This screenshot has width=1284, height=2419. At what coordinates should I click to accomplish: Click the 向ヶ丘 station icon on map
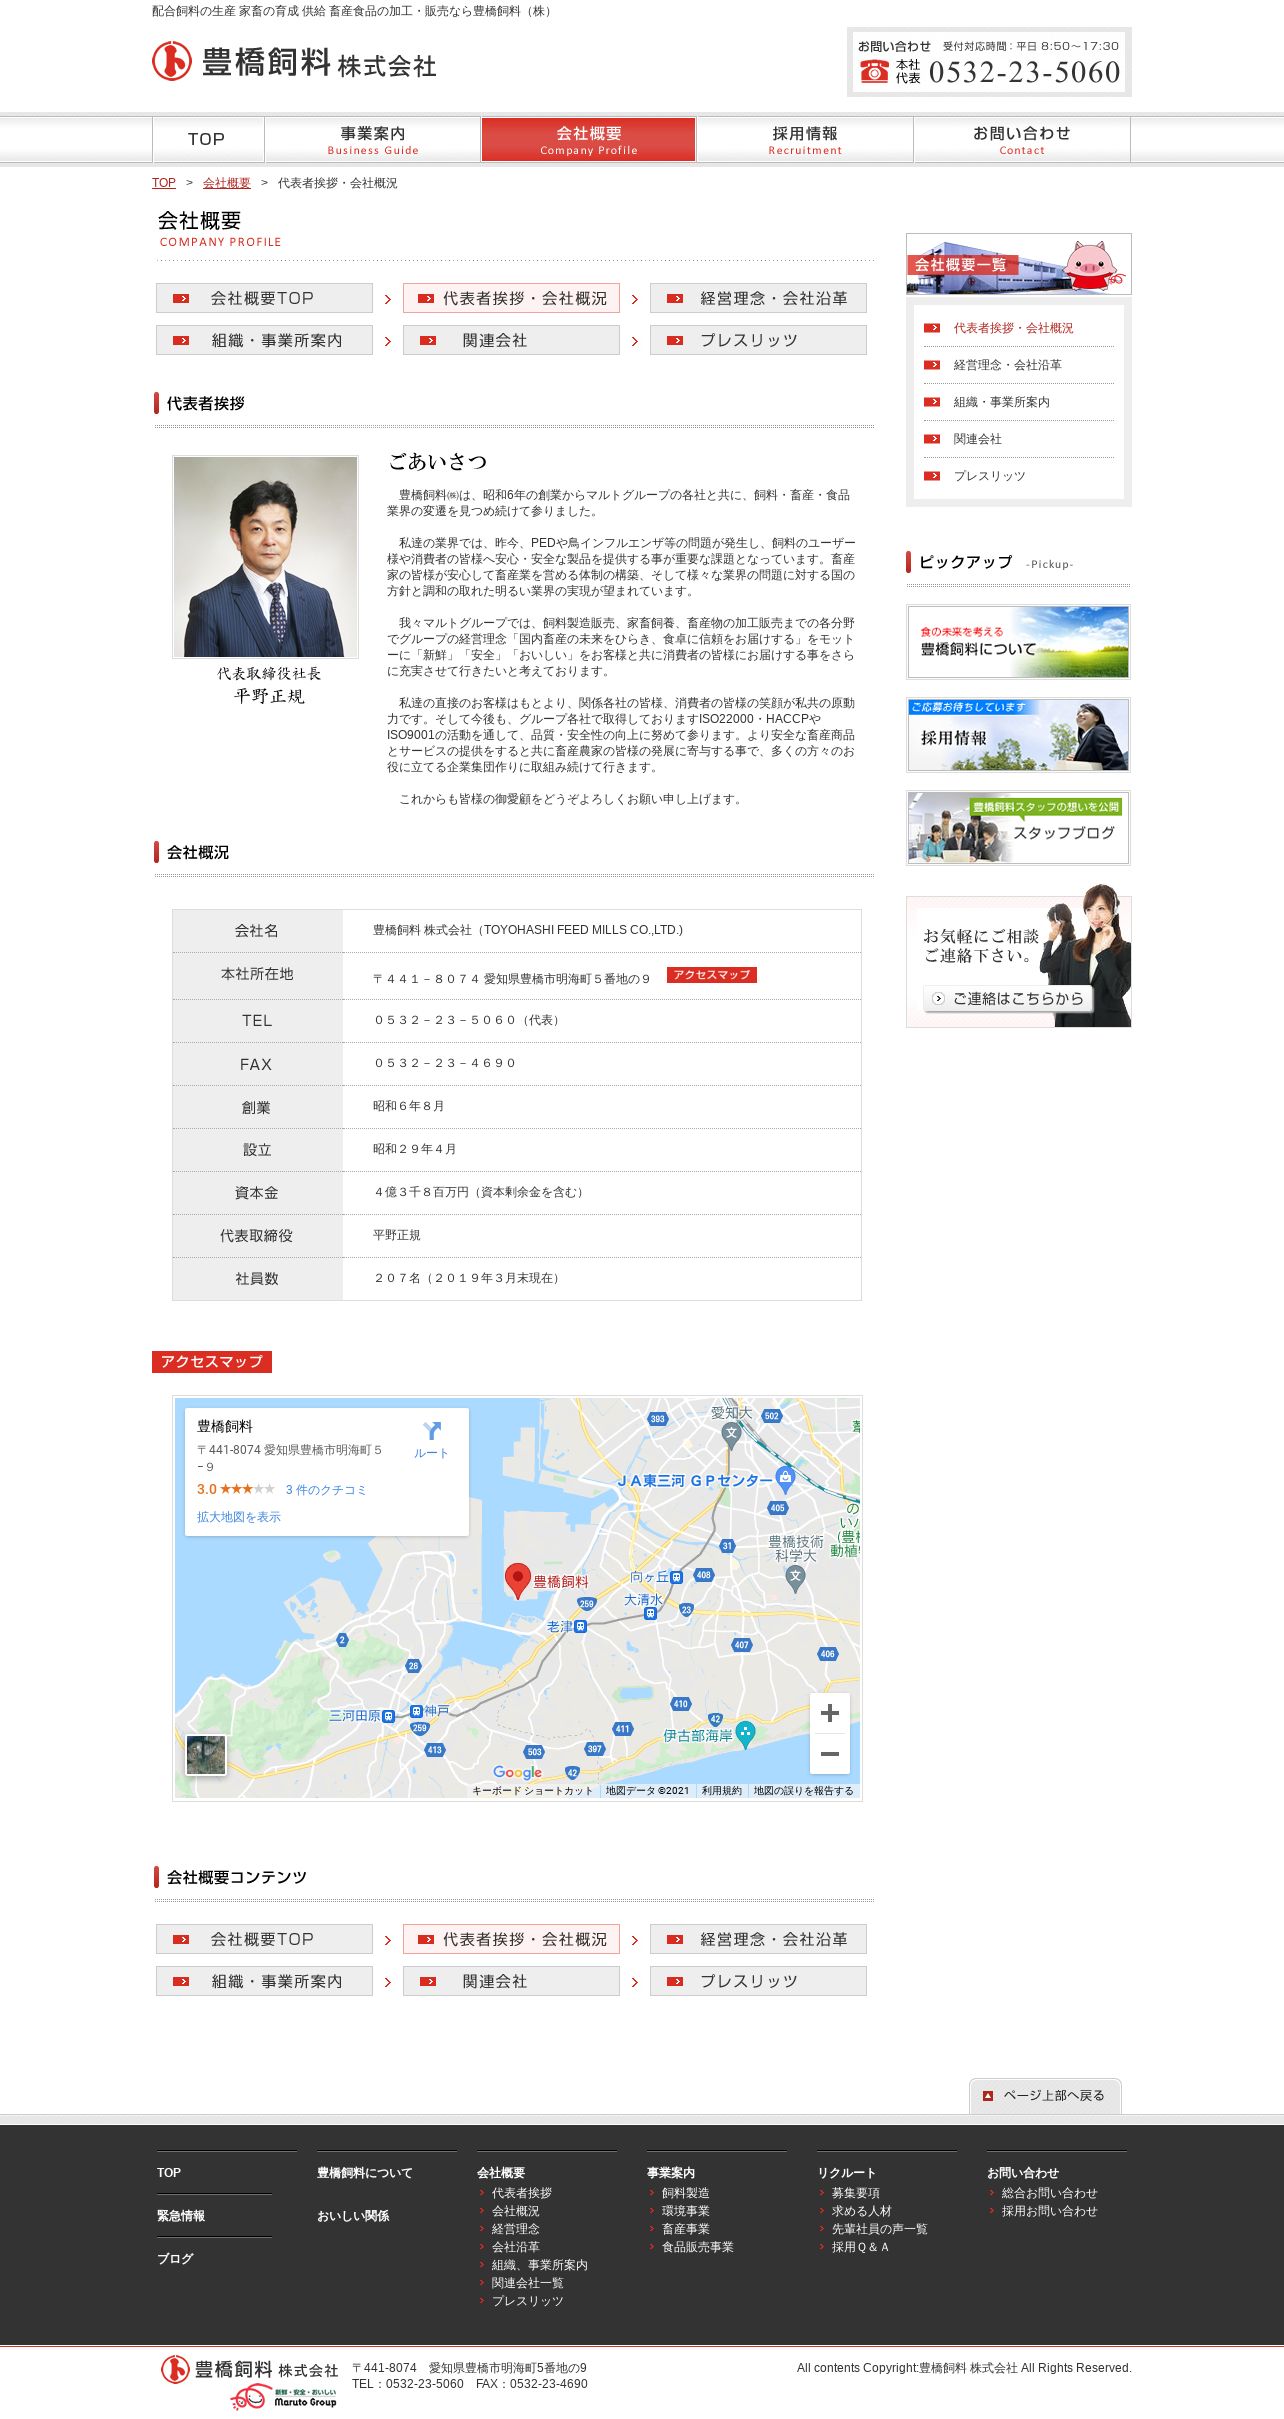[x=677, y=1577]
